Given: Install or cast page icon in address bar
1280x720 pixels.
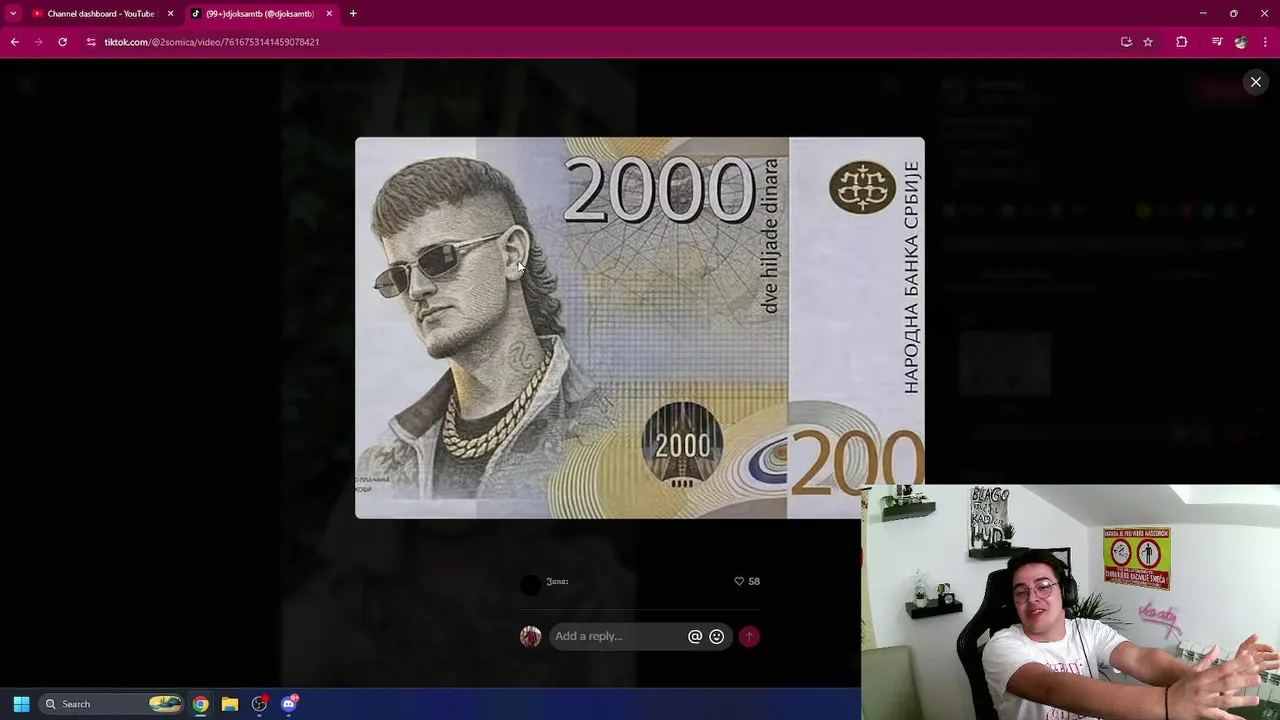Looking at the screenshot, I should (1126, 42).
